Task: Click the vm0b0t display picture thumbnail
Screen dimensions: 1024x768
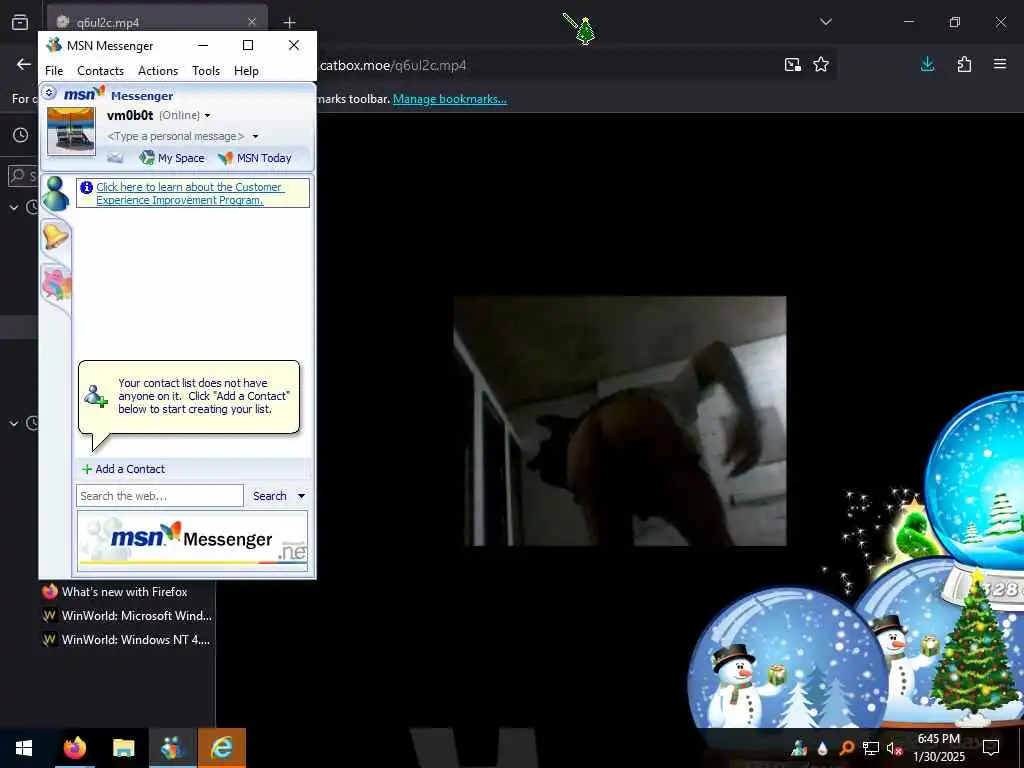Action: click(71, 131)
